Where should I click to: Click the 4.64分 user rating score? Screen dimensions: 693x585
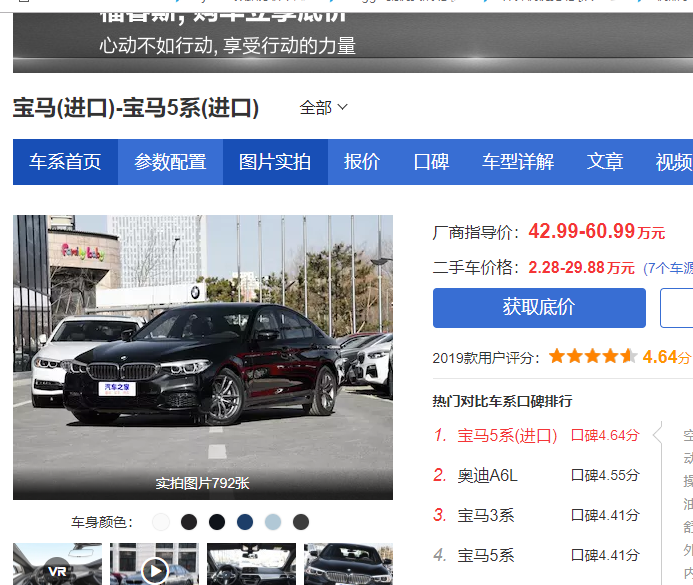pos(666,357)
